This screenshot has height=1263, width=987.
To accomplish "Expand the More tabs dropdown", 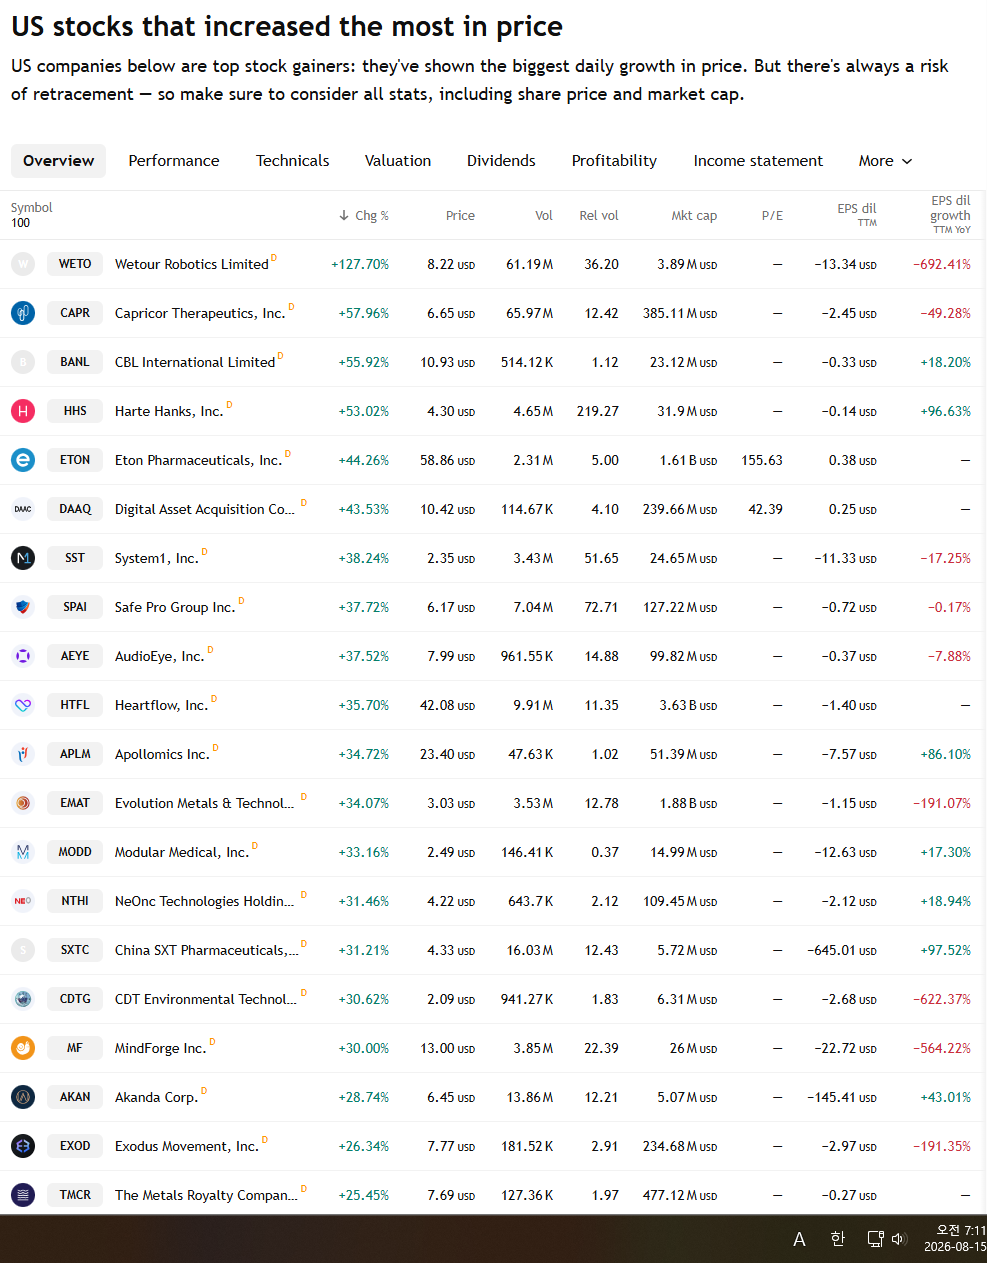I will tap(885, 161).
